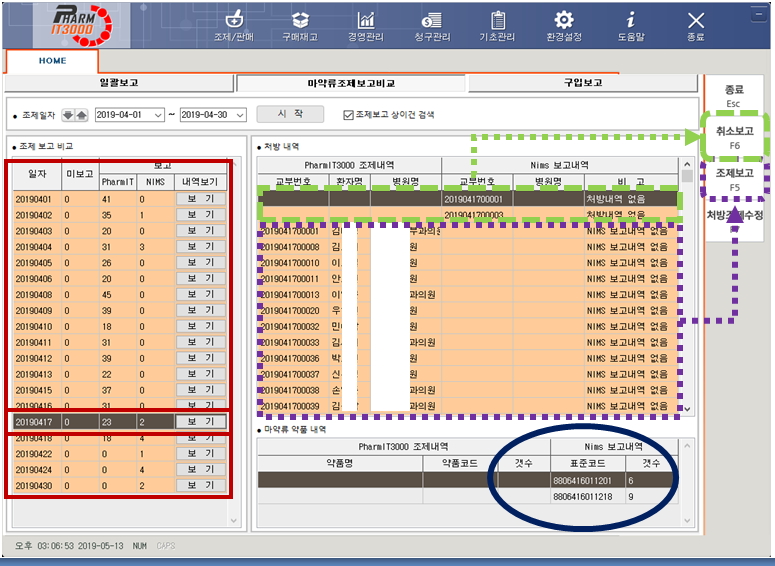775x566 pixels.
Task: Switch to the 마약류조제보고비교 tab
Action: coord(351,84)
